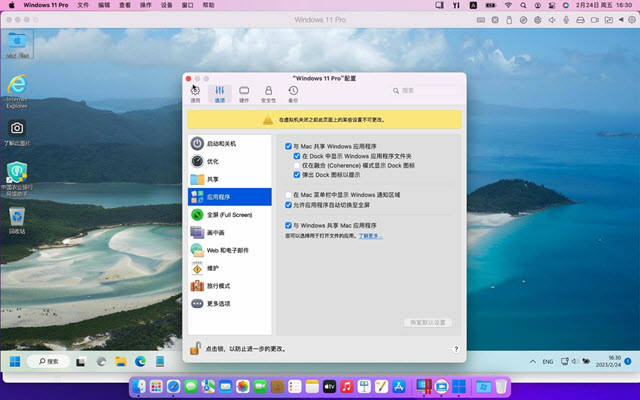The image size is (640, 400).
Task: Select 更多选项 in the options sidebar
Action: 230,304
